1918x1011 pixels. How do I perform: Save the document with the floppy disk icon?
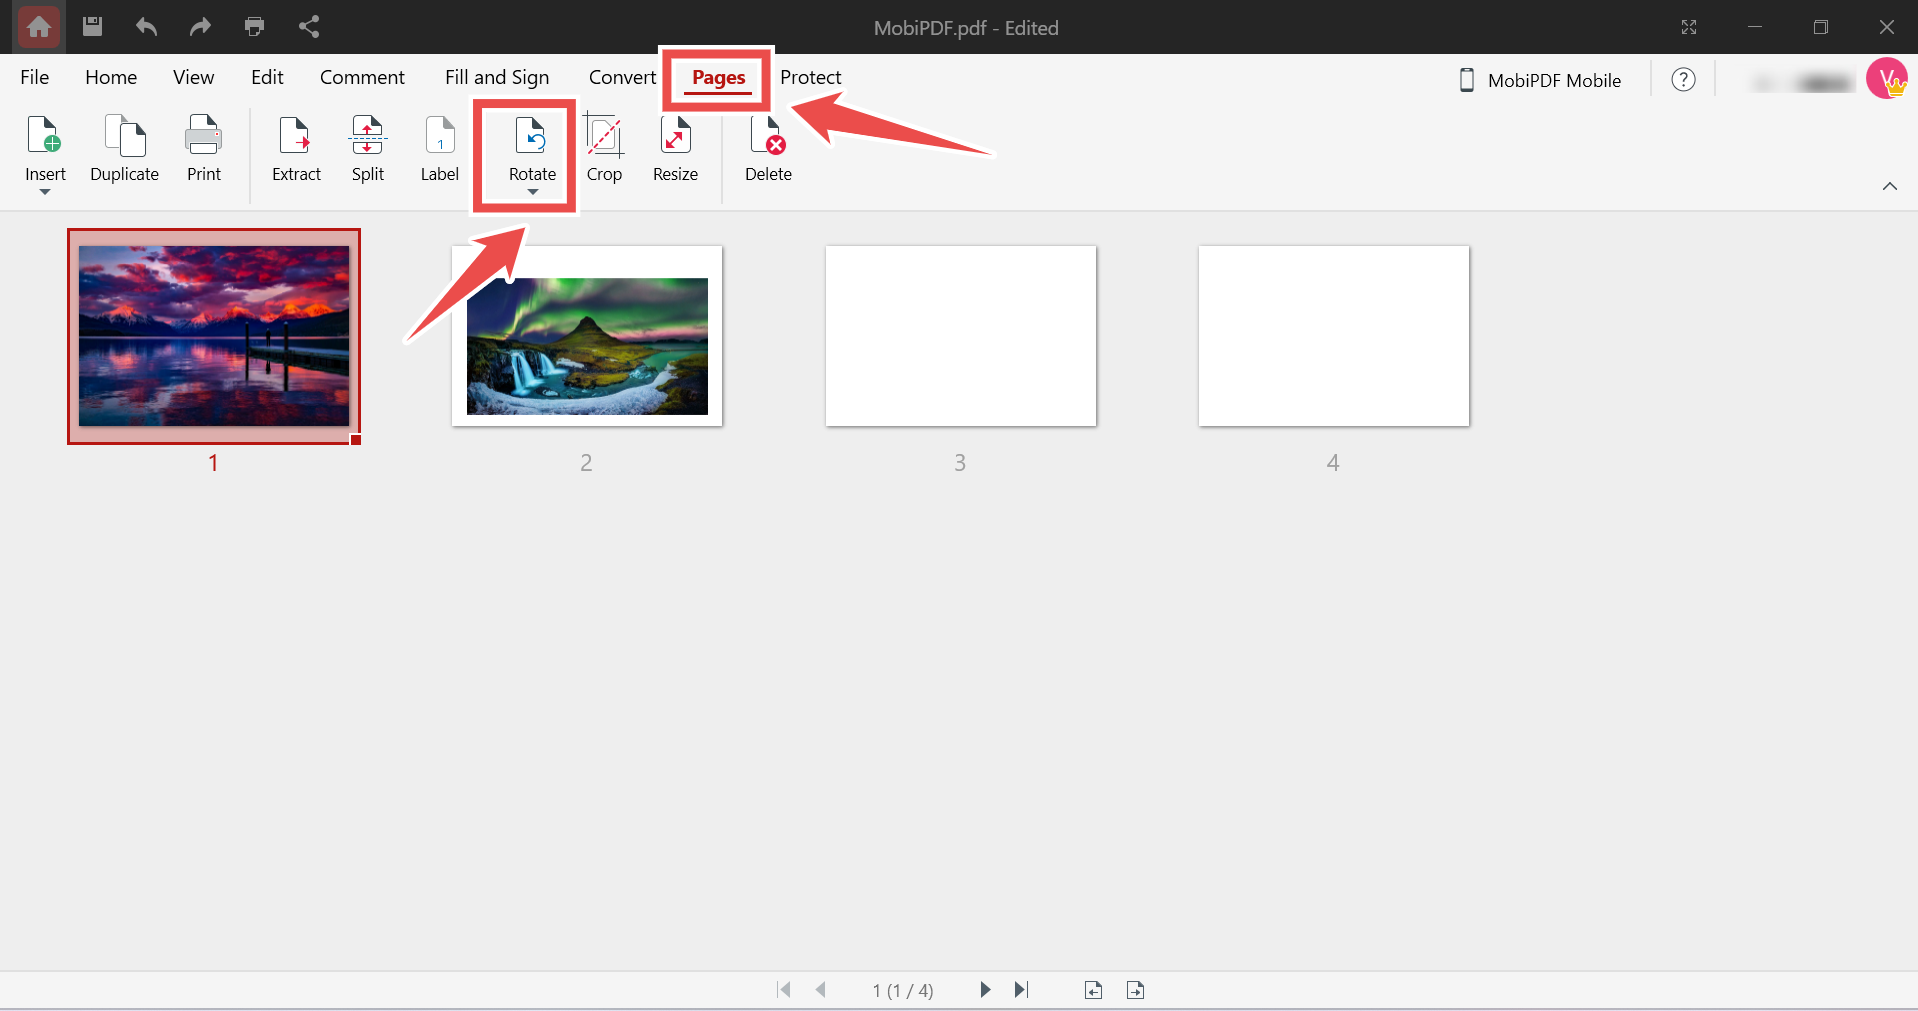point(92,27)
